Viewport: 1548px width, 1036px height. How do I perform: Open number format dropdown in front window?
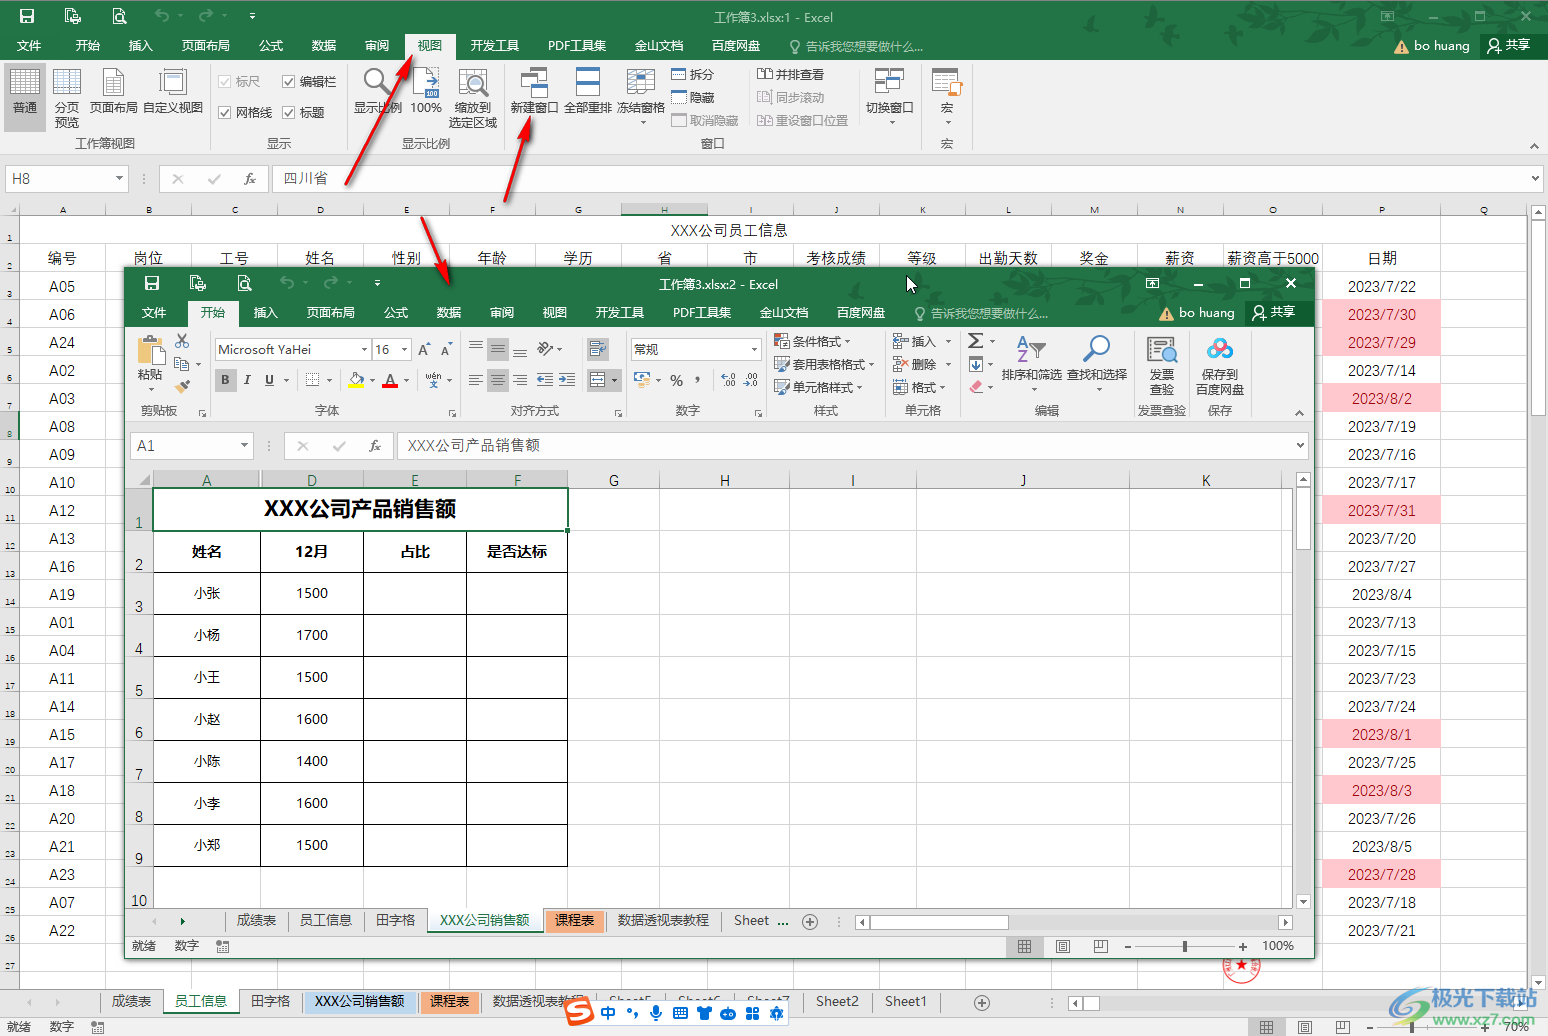click(x=754, y=349)
